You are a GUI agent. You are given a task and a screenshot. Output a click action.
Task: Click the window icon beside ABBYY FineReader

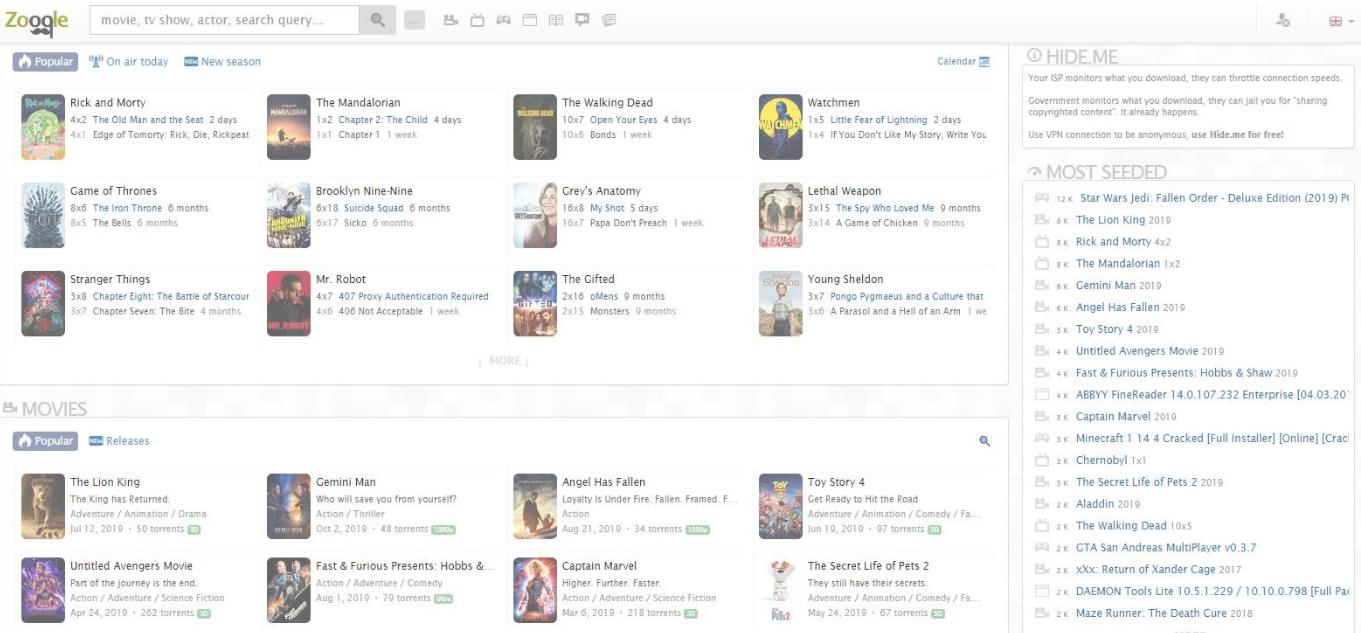1041,395
